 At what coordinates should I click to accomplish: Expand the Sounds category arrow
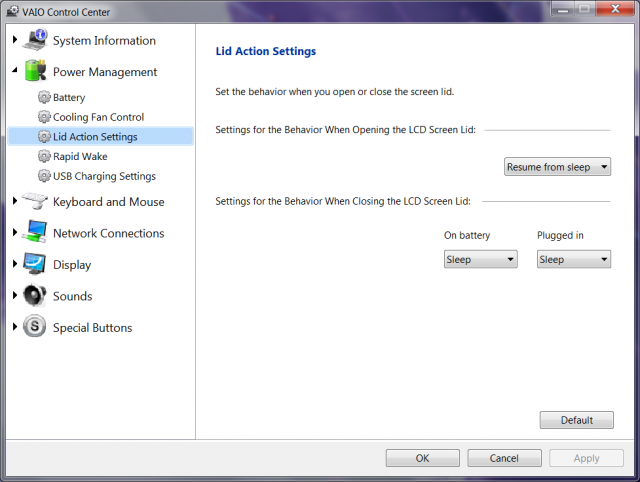pyautogui.click(x=15, y=295)
